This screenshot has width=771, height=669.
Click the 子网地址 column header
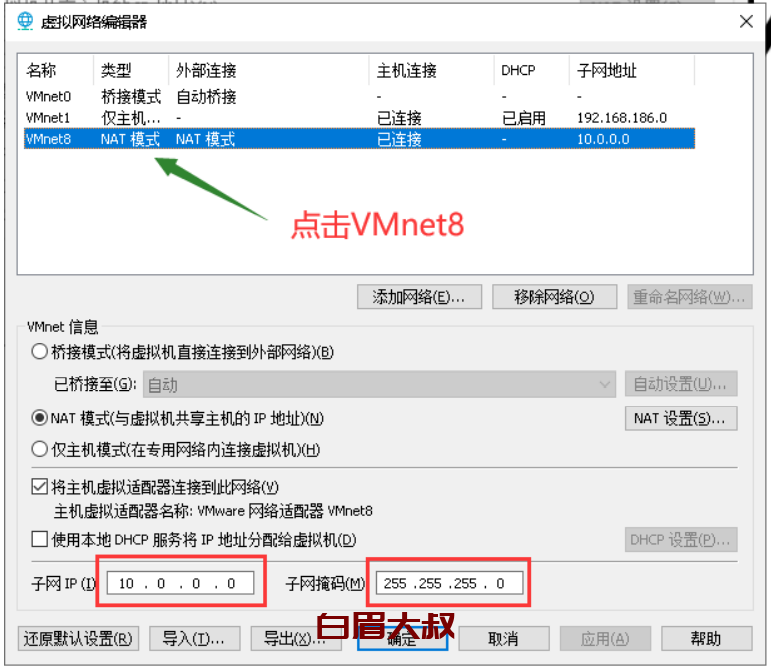[632, 71]
